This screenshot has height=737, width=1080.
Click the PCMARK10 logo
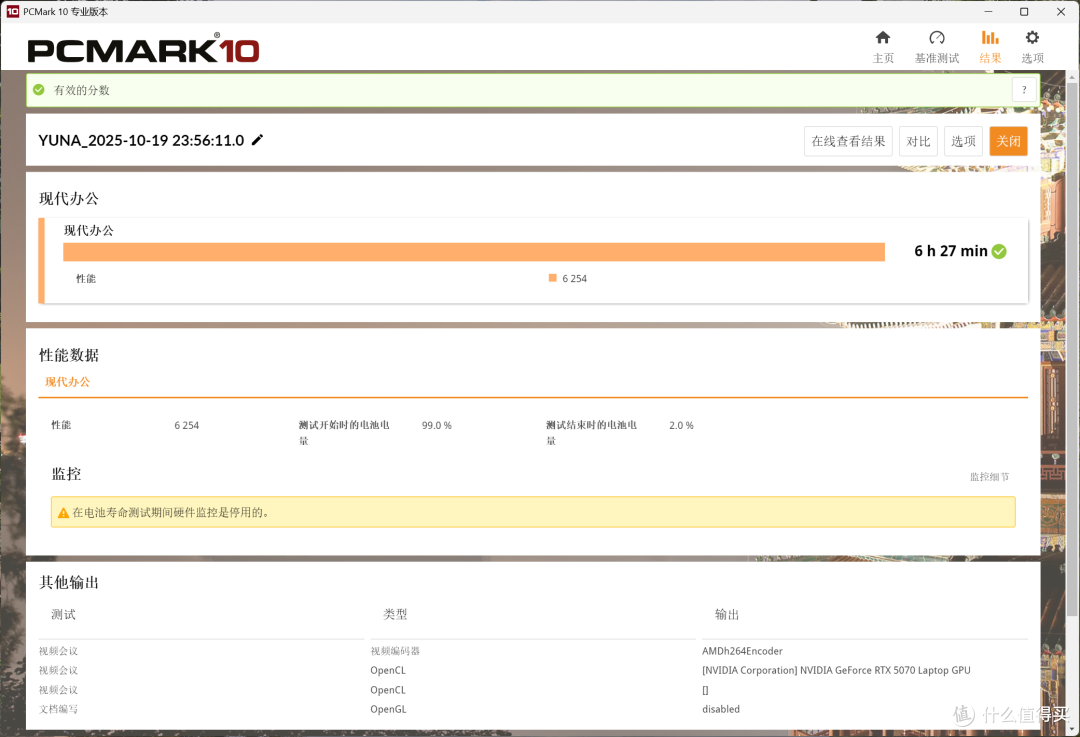pos(143,48)
